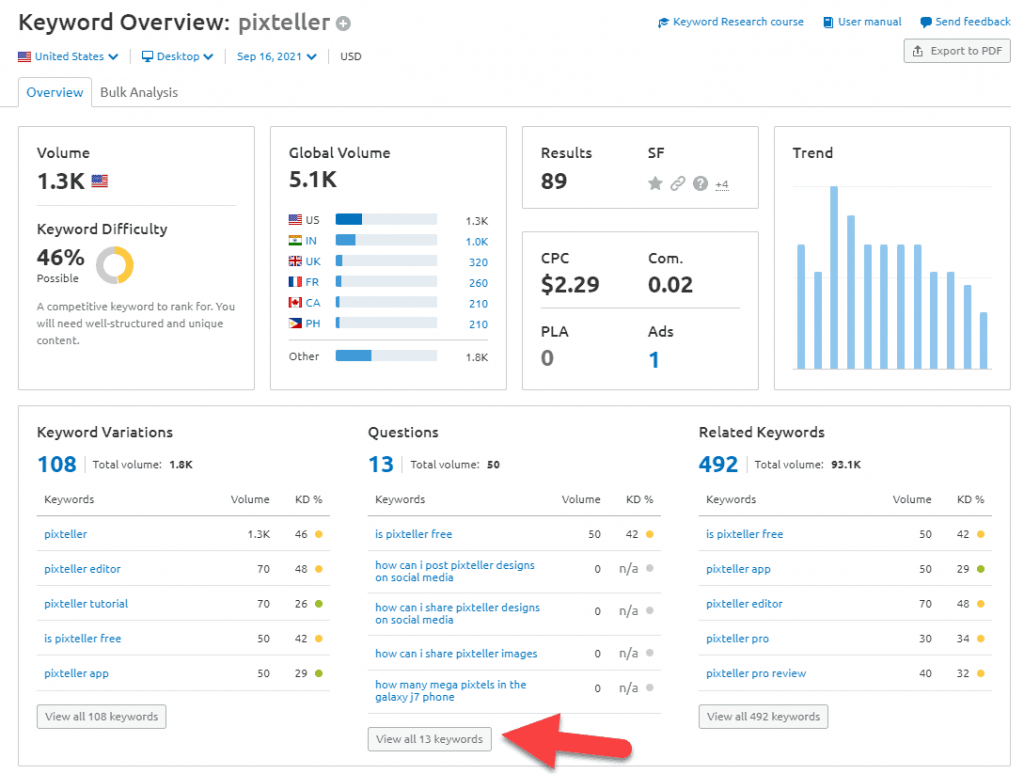Click KD % header in Related Keywords table

tap(970, 499)
